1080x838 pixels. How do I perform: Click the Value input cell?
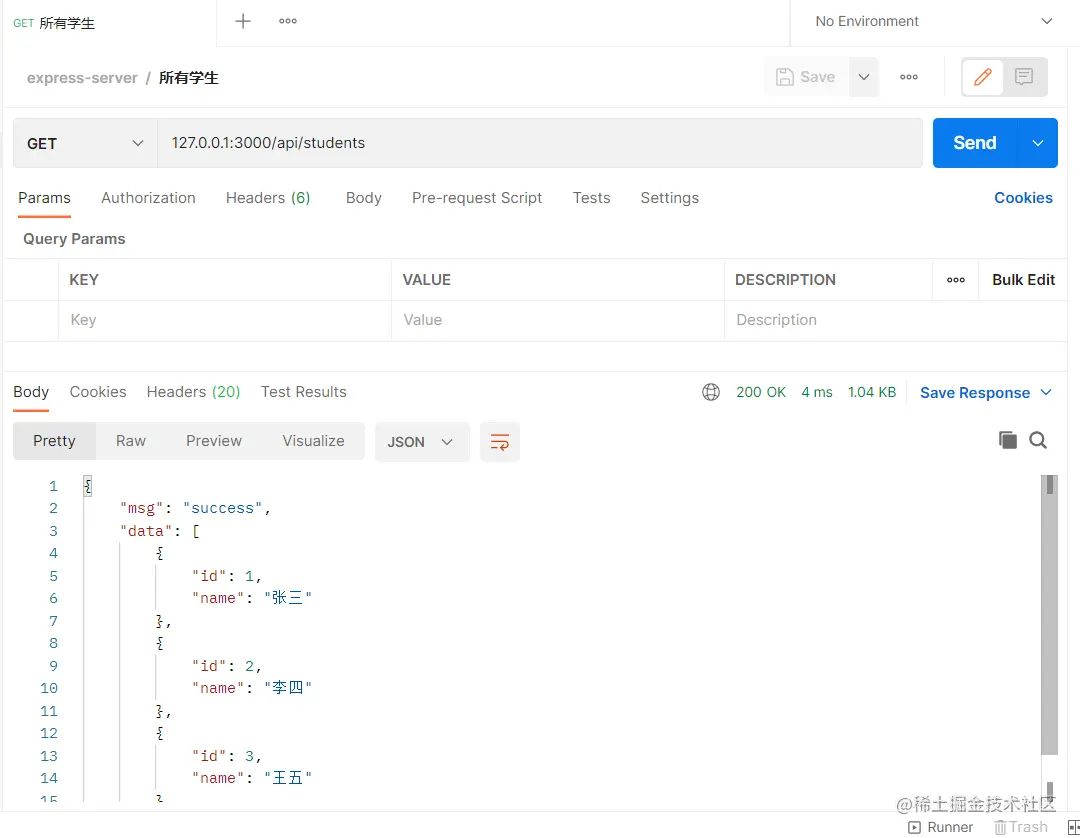(557, 320)
